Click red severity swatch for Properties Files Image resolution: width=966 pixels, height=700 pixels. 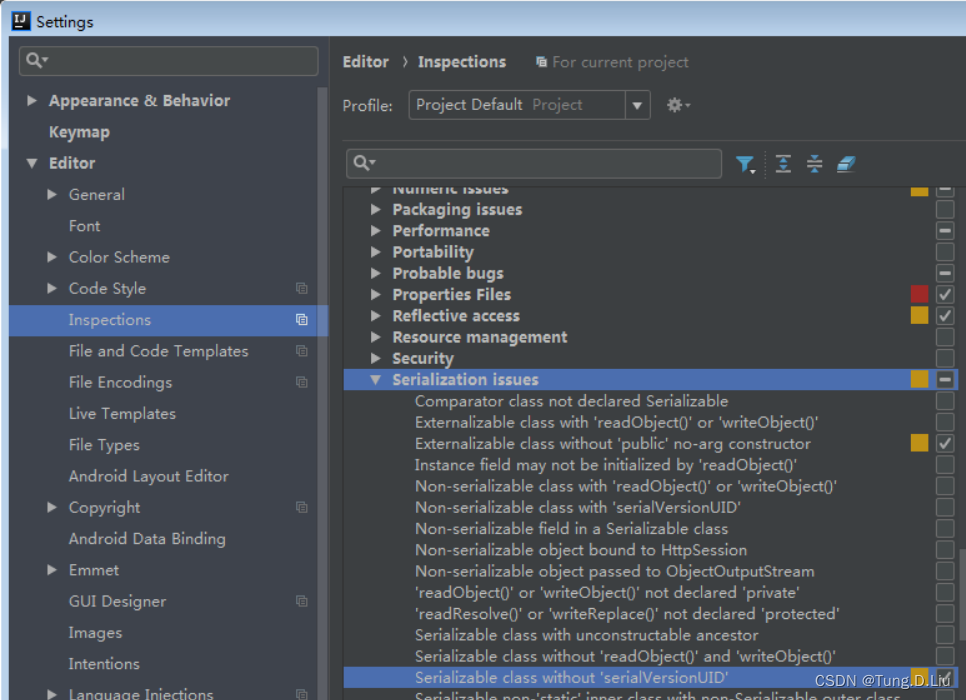919,295
